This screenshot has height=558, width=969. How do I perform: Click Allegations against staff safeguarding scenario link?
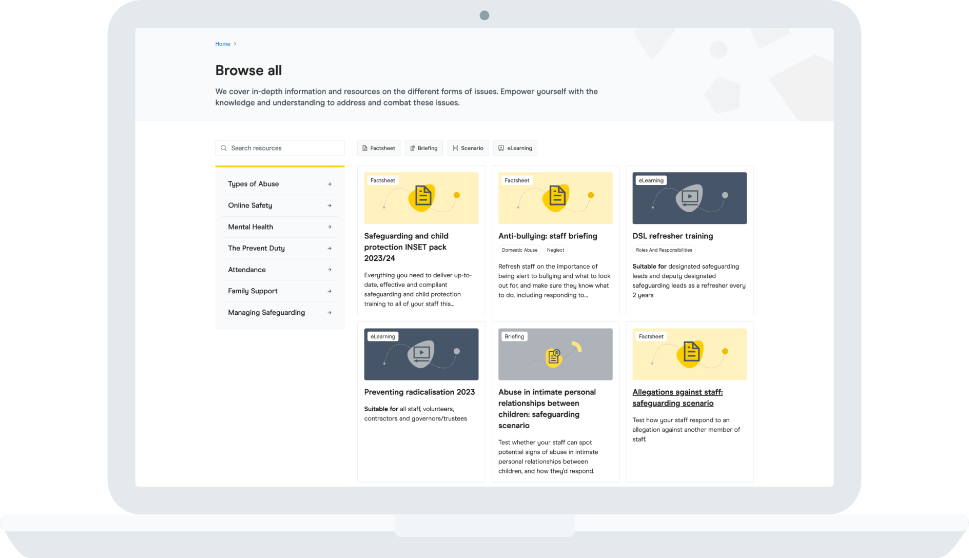tap(677, 398)
